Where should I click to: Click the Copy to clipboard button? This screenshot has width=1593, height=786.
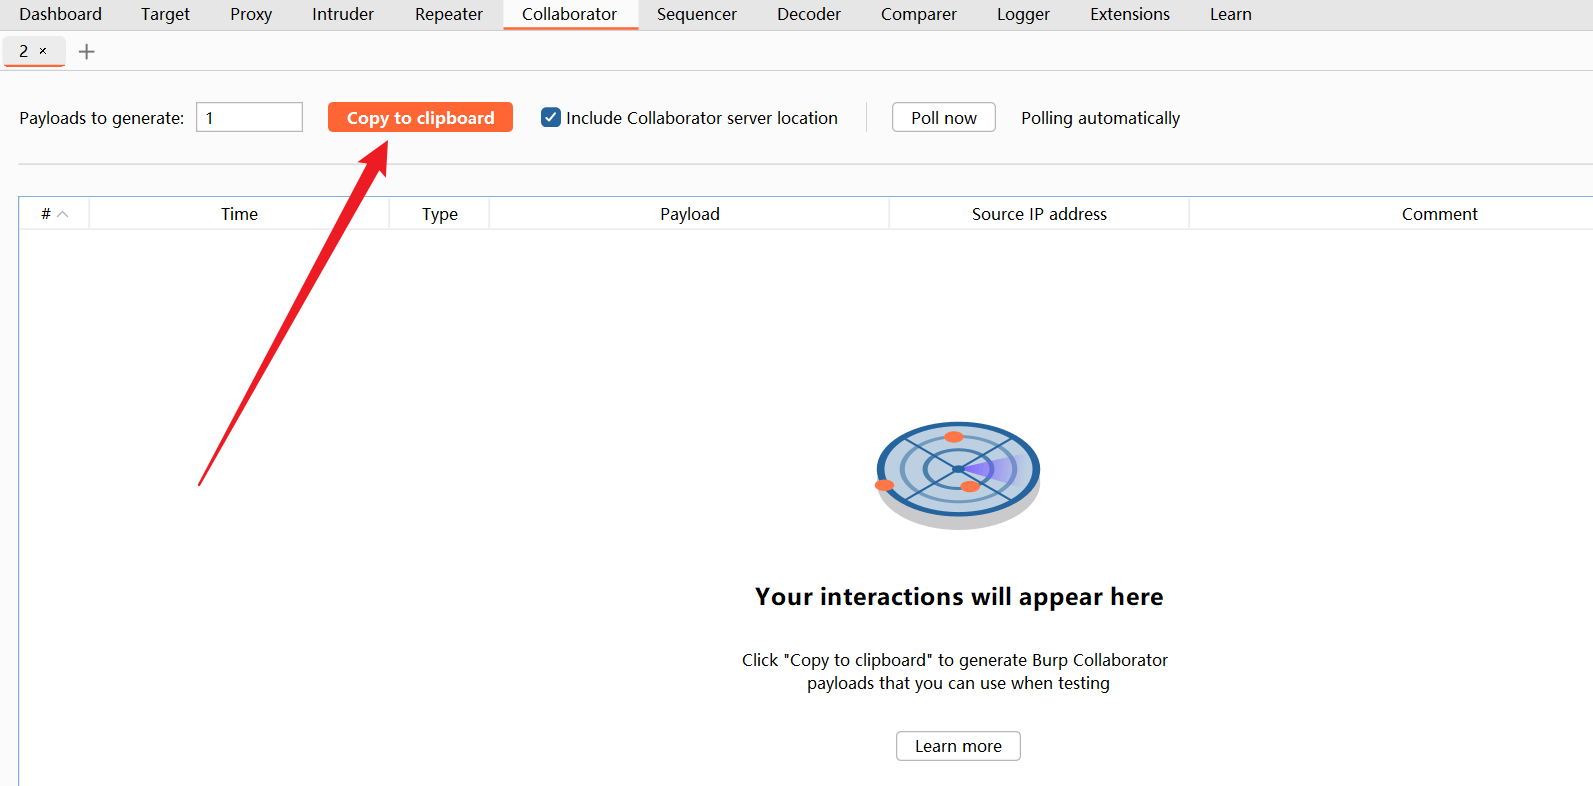coord(420,117)
